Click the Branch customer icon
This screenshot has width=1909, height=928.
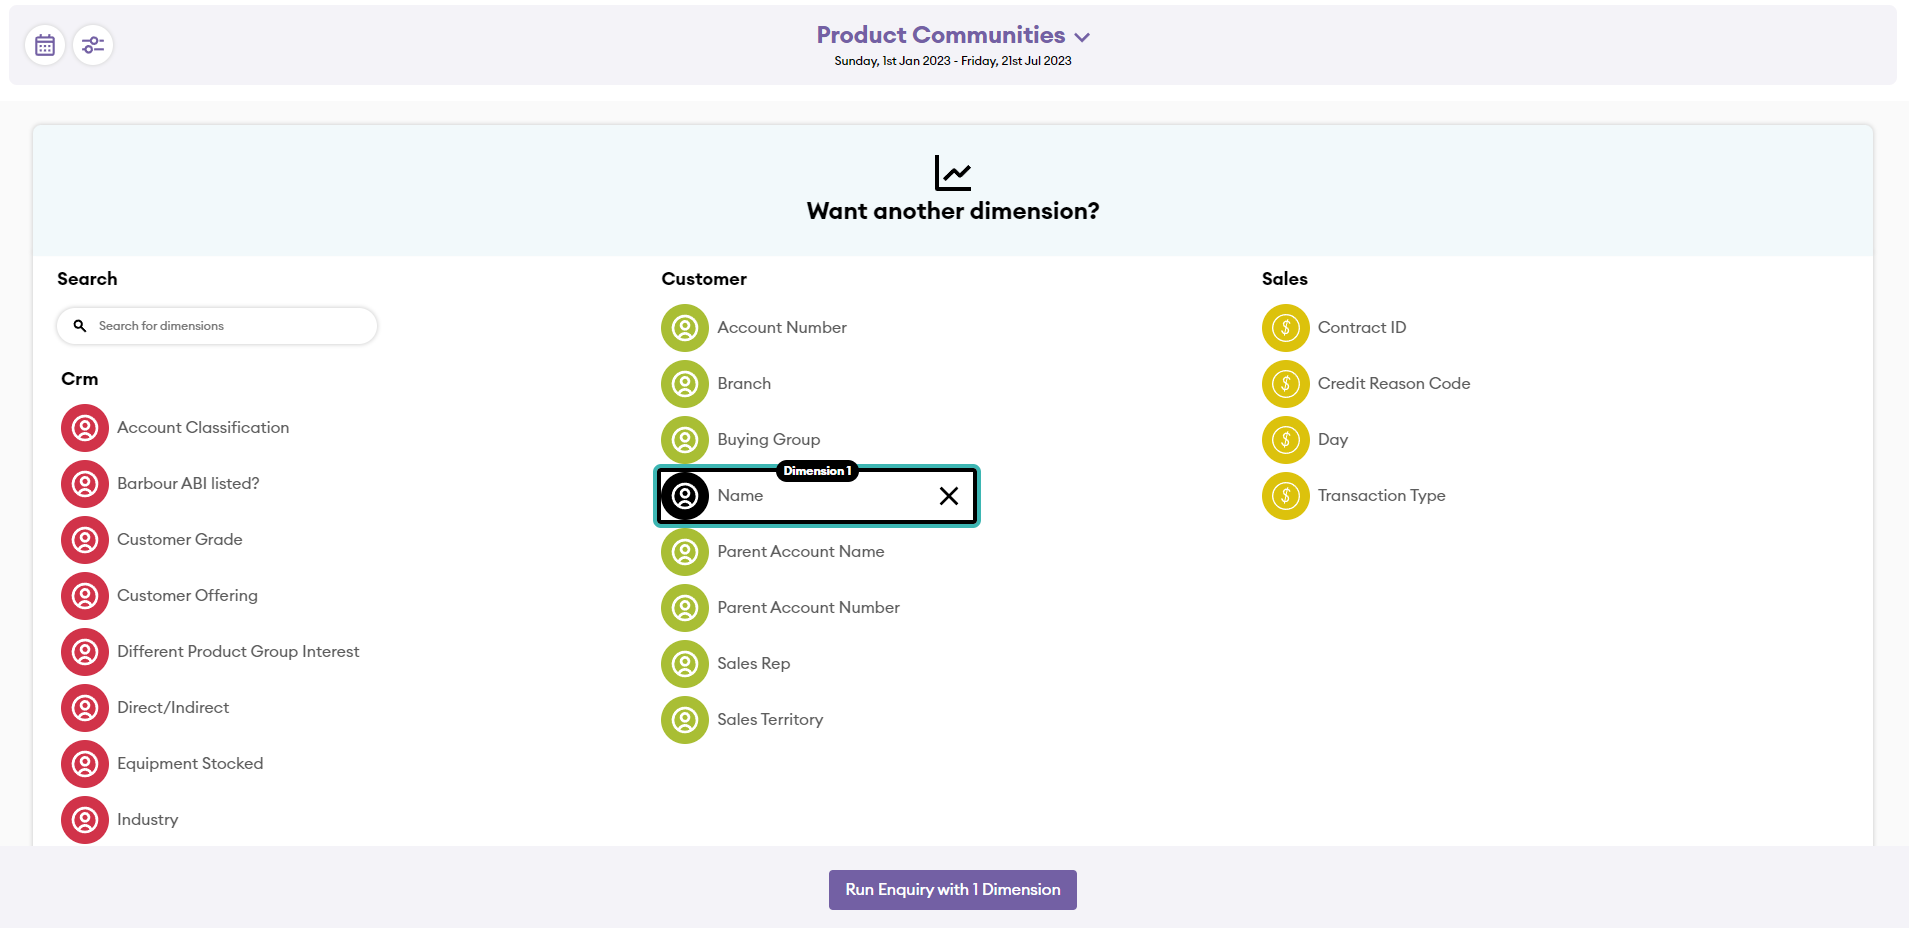coord(685,384)
